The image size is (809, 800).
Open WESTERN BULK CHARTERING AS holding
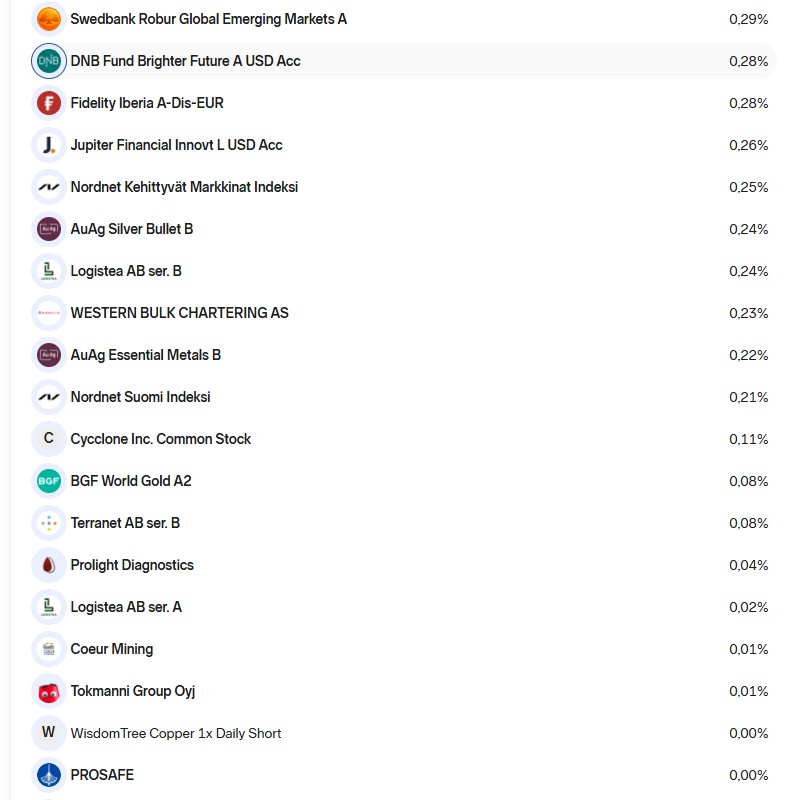pyautogui.click(x=179, y=313)
